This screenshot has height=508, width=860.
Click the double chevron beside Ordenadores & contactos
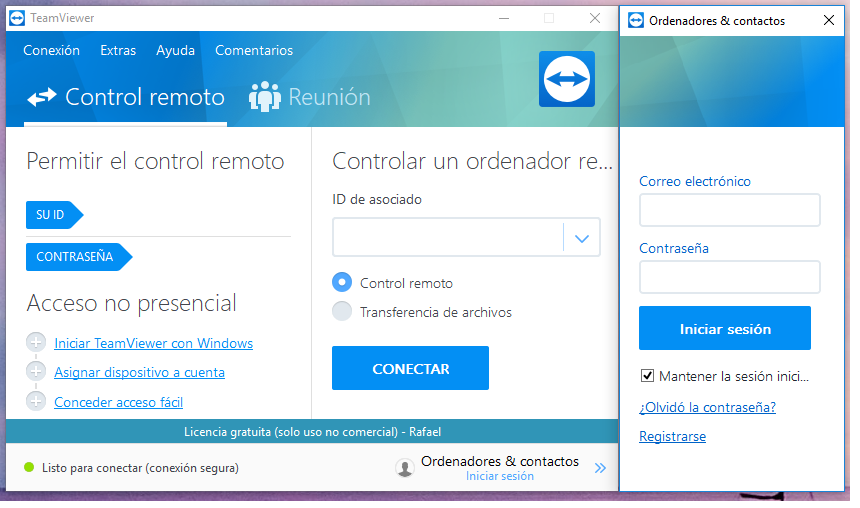[x=601, y=468]
